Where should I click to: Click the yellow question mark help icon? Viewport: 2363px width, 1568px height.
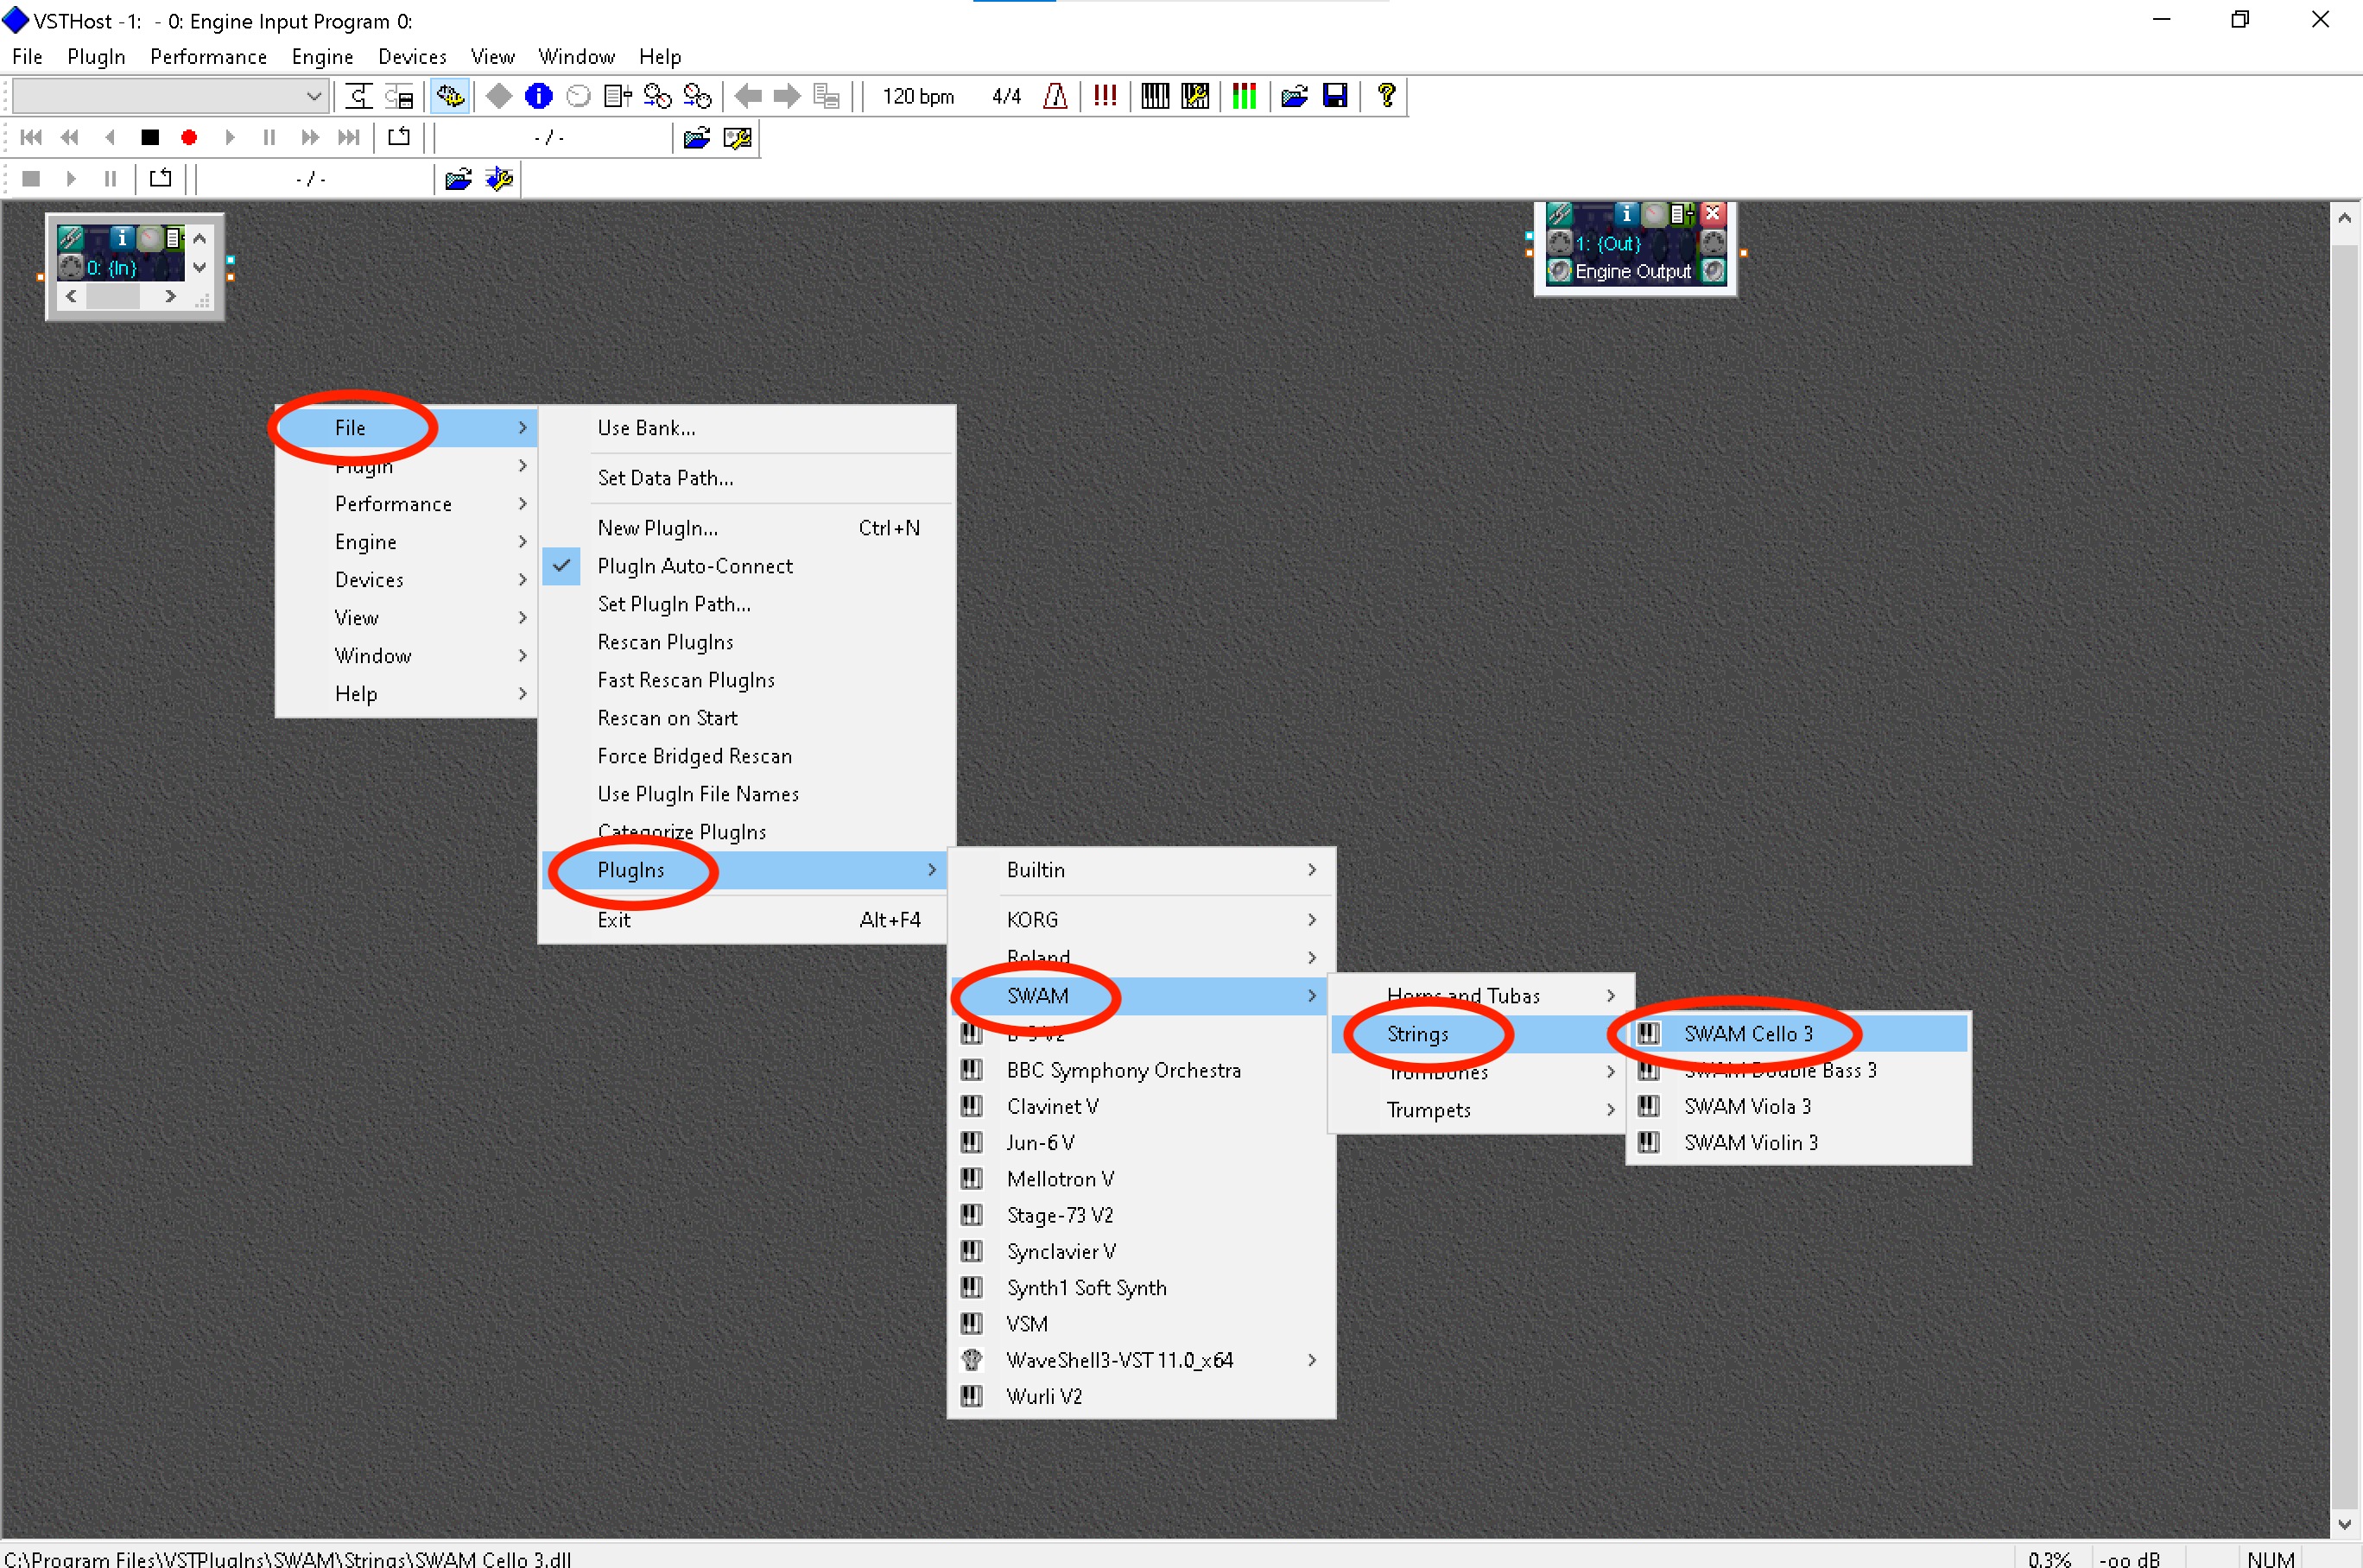coord(1386,96)
